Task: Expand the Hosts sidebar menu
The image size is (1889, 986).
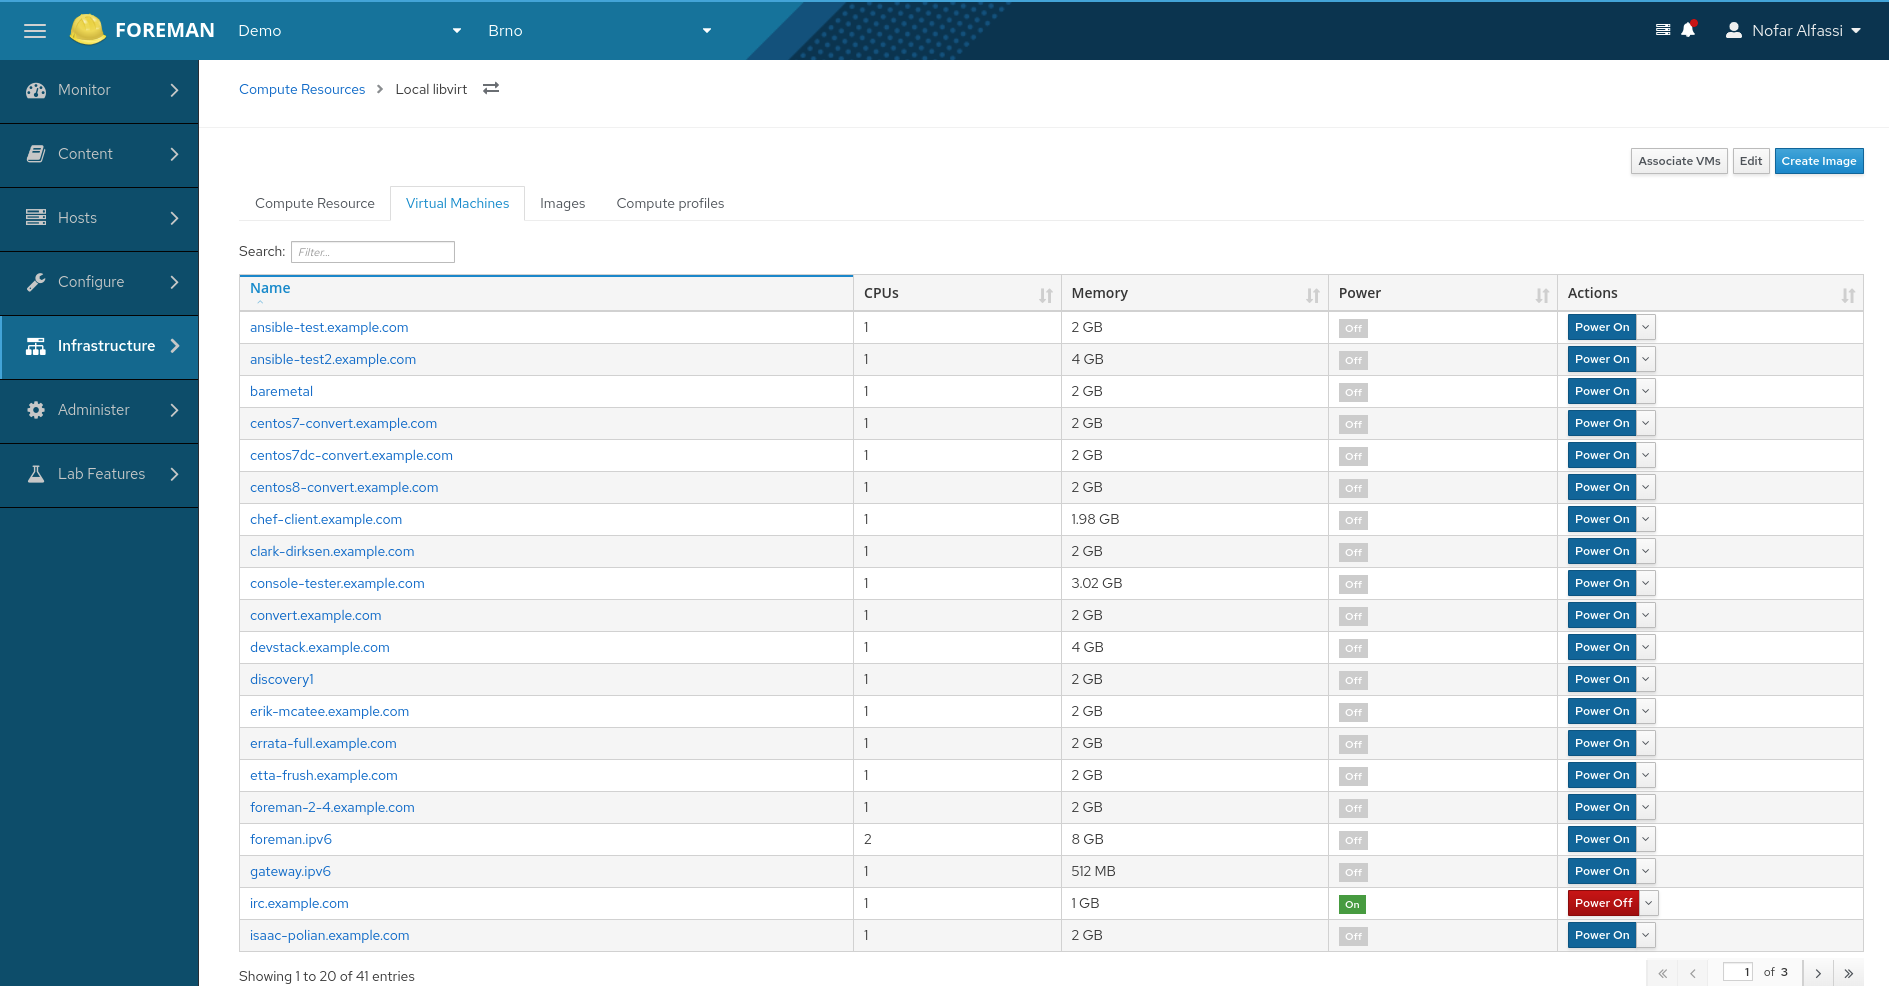Action: coord(99,218)
